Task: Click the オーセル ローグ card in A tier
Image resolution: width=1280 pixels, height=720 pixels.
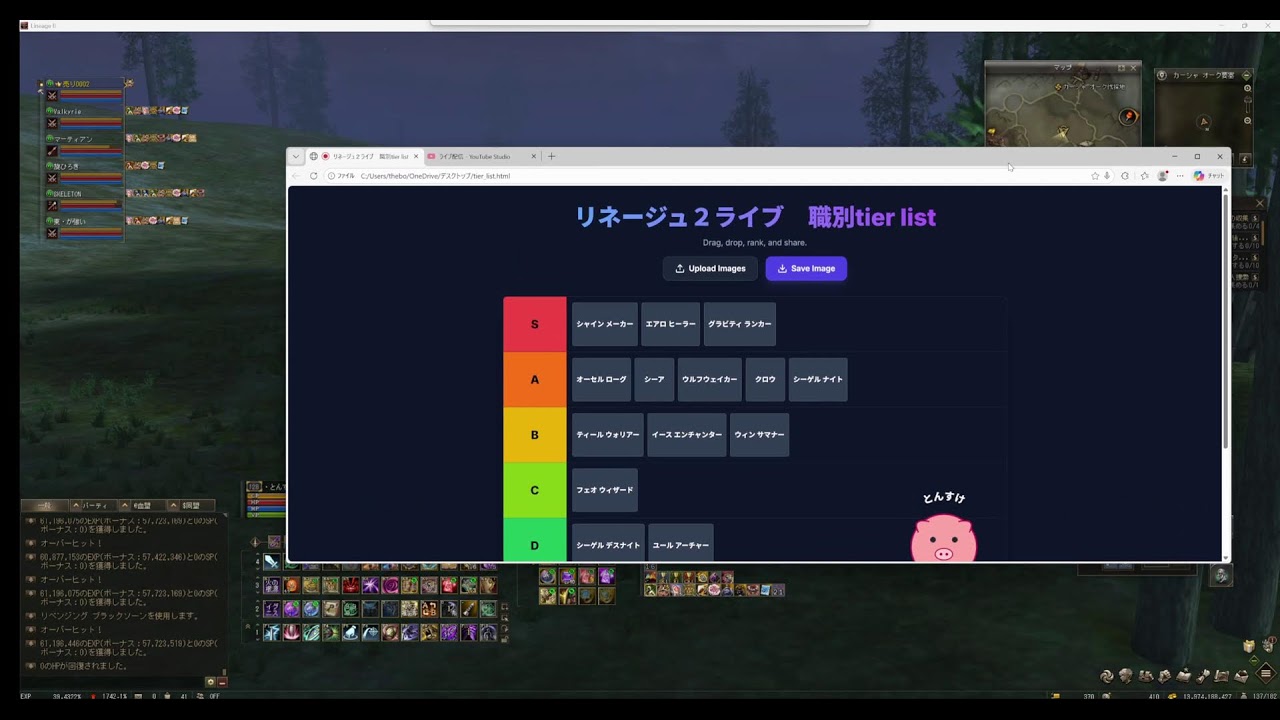Action: tap(602, 379)
